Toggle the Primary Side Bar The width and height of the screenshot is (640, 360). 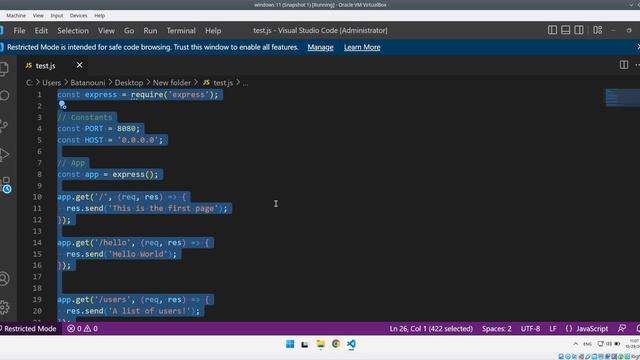tap(552, 30)
